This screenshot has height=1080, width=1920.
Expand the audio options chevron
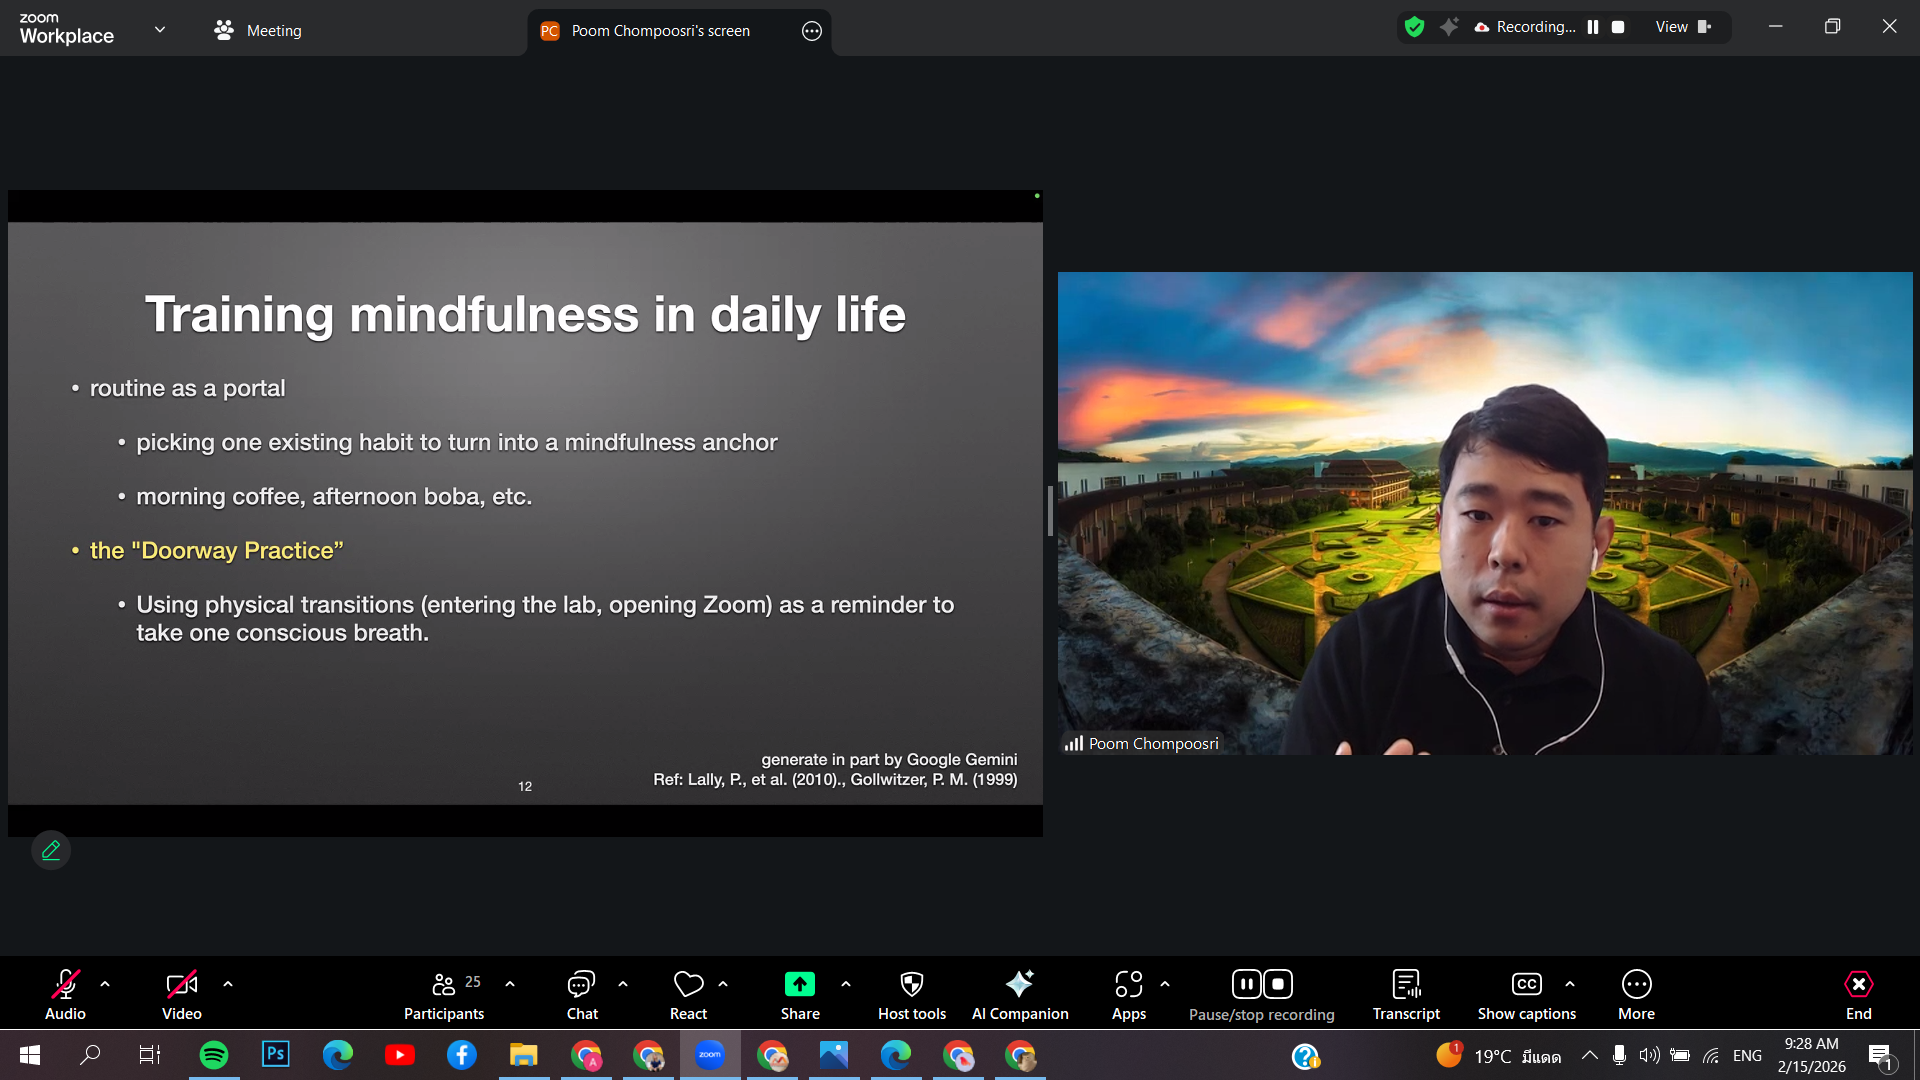[105, 984]
